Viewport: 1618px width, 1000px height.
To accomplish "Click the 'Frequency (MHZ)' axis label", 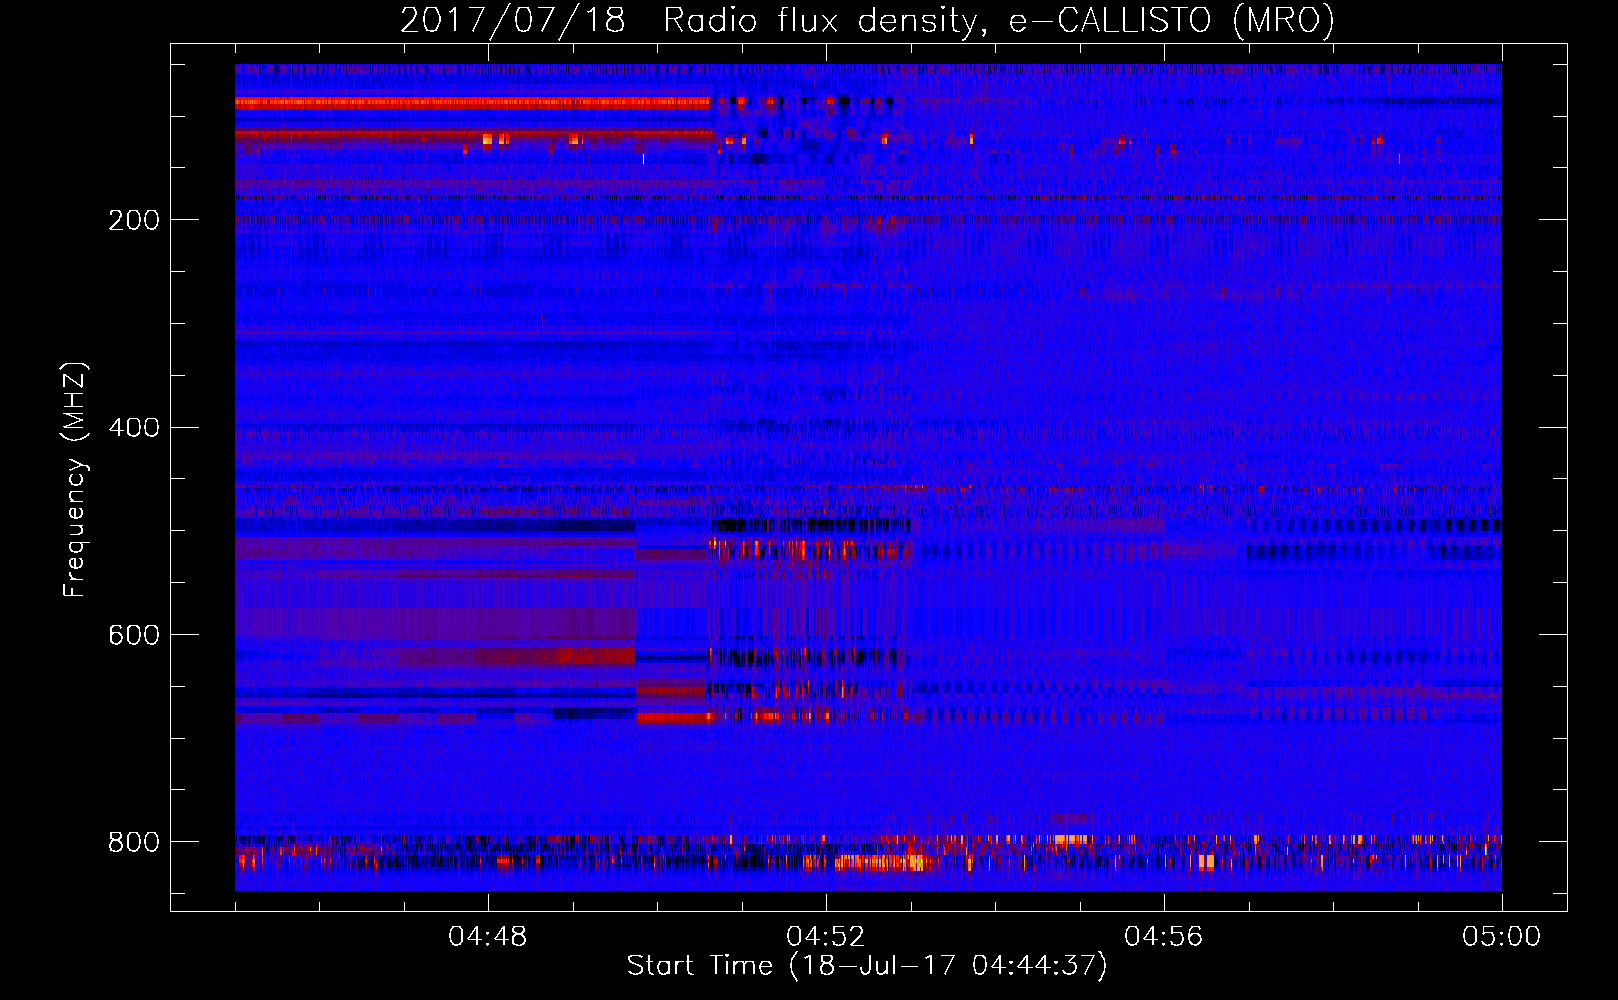I will pyautogui.click(x=75, y=480).
